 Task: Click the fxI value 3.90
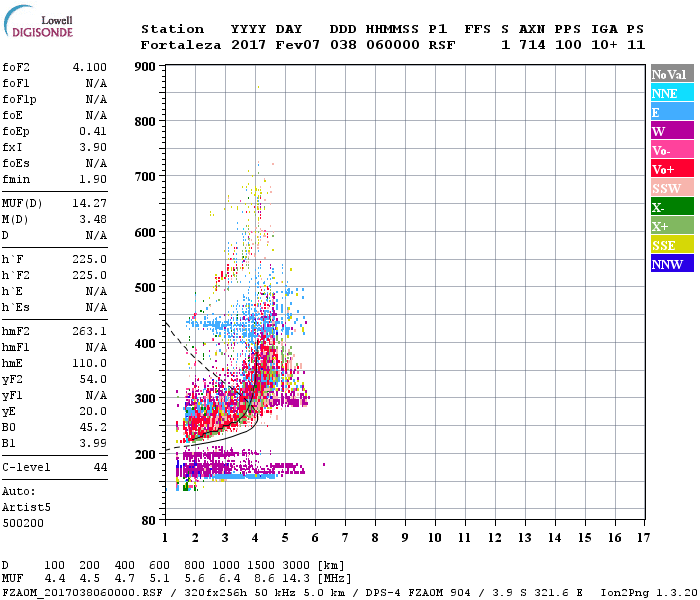93,147
